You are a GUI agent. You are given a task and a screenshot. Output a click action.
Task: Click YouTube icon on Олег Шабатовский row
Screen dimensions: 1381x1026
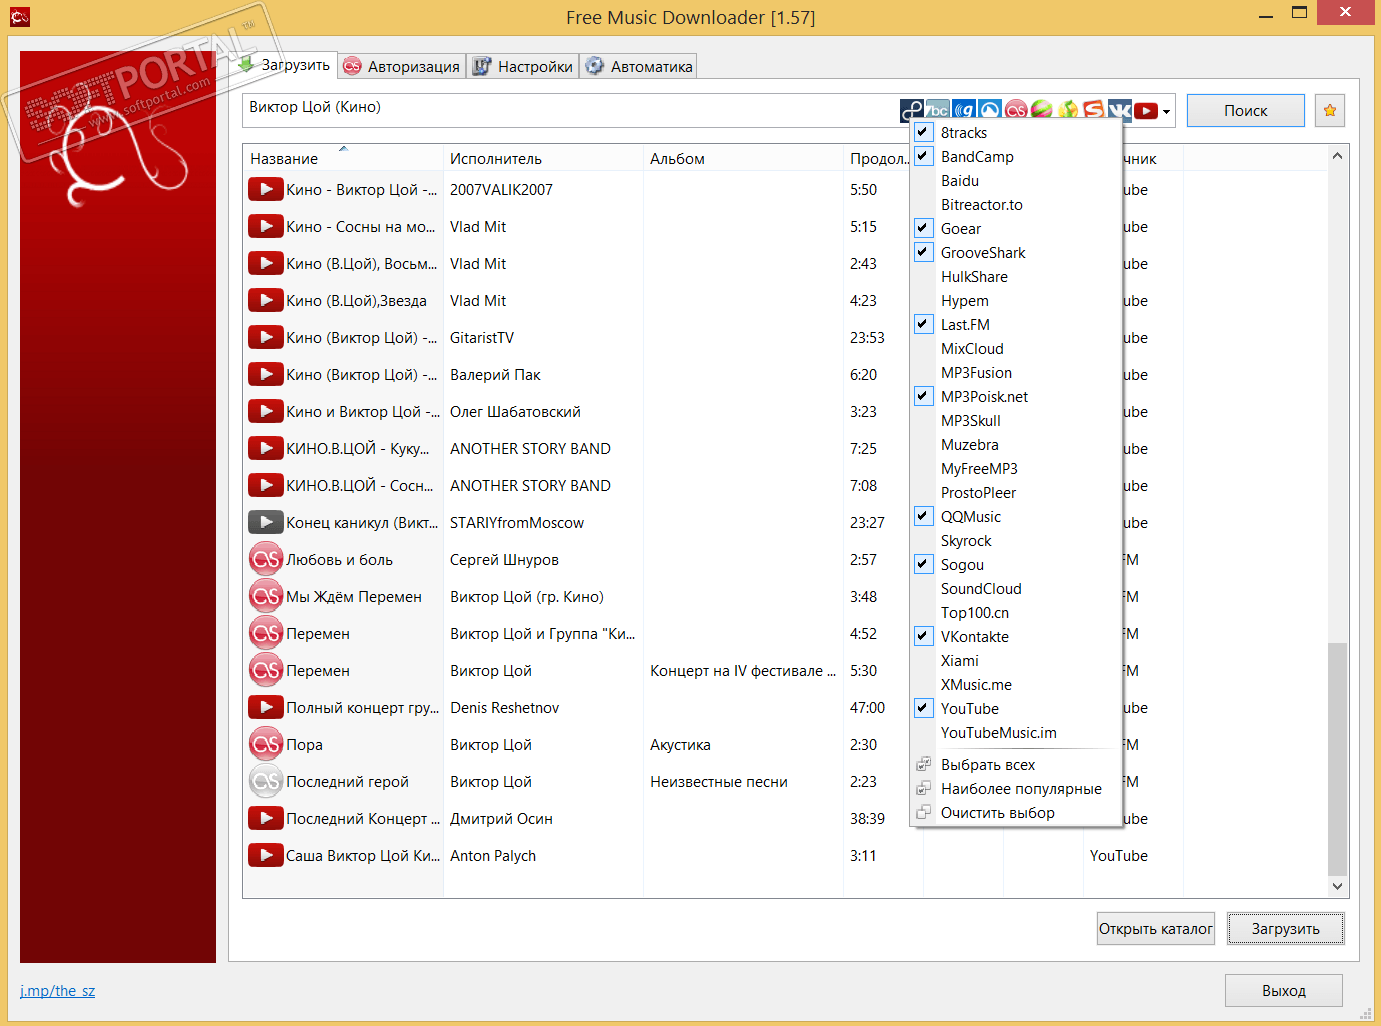[x=265, y=411]
